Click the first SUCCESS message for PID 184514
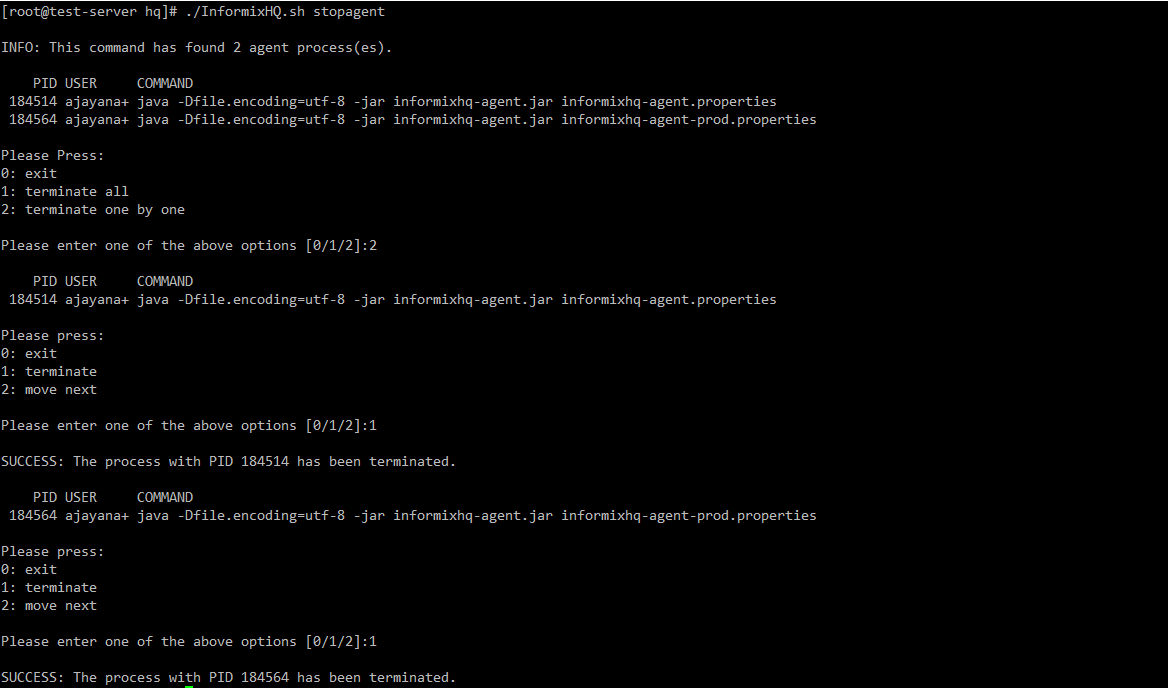This screenshot has width=1168, height=688. [x=228, y=461]
